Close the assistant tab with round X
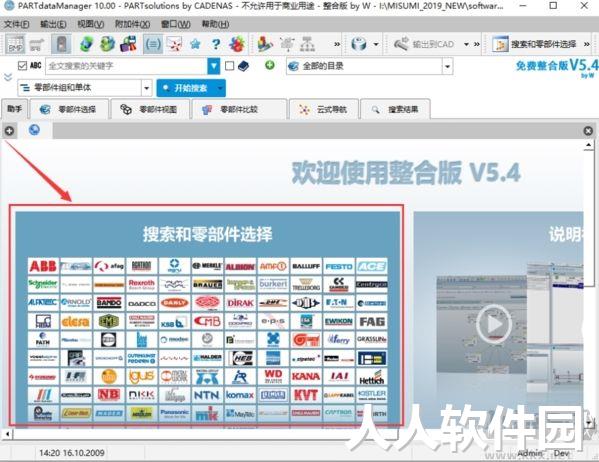 (588, 131)
